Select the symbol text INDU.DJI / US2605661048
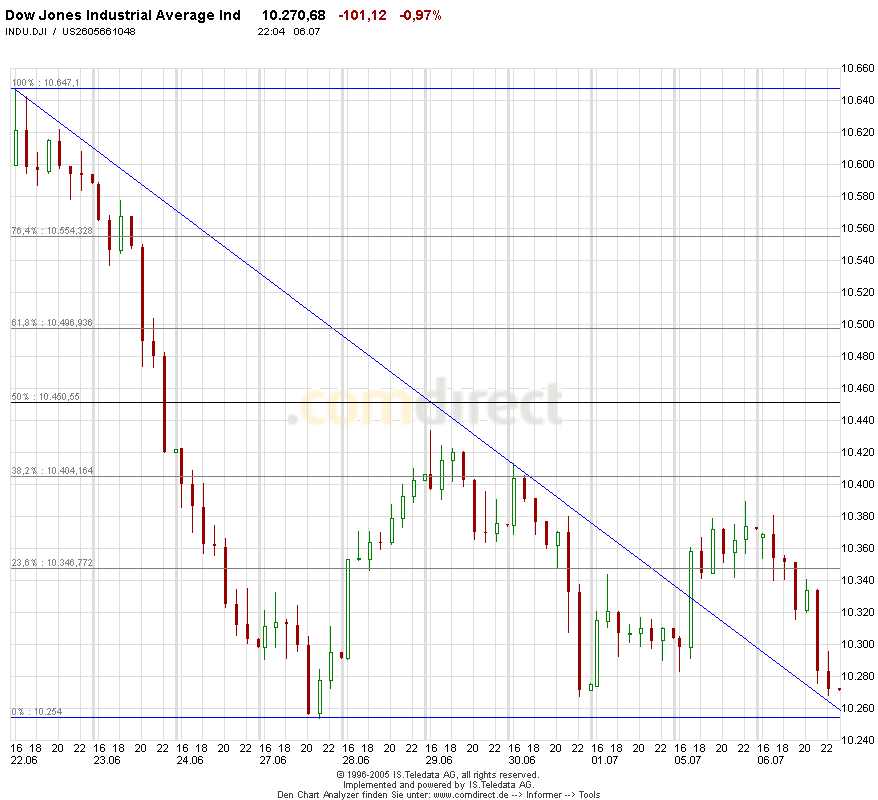This screenshot has width=878, height=800. click(71, 31)
